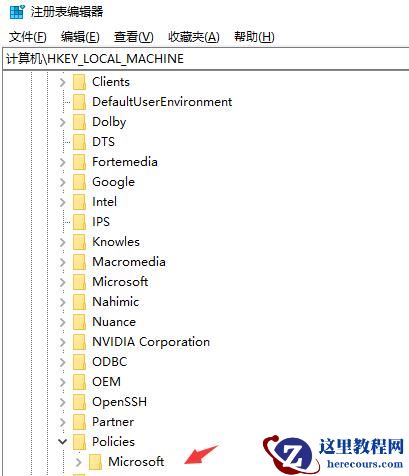Open the 查看(V) menu

[134, 37]
